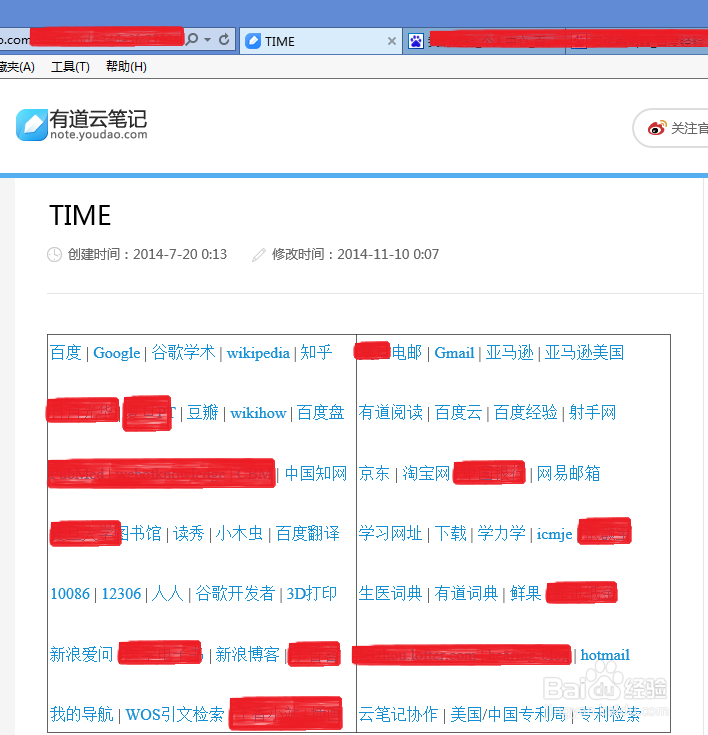Open the 3D打印 link
Image resolution: width=708 pixels, height=735 pixels.
[312, 593]
